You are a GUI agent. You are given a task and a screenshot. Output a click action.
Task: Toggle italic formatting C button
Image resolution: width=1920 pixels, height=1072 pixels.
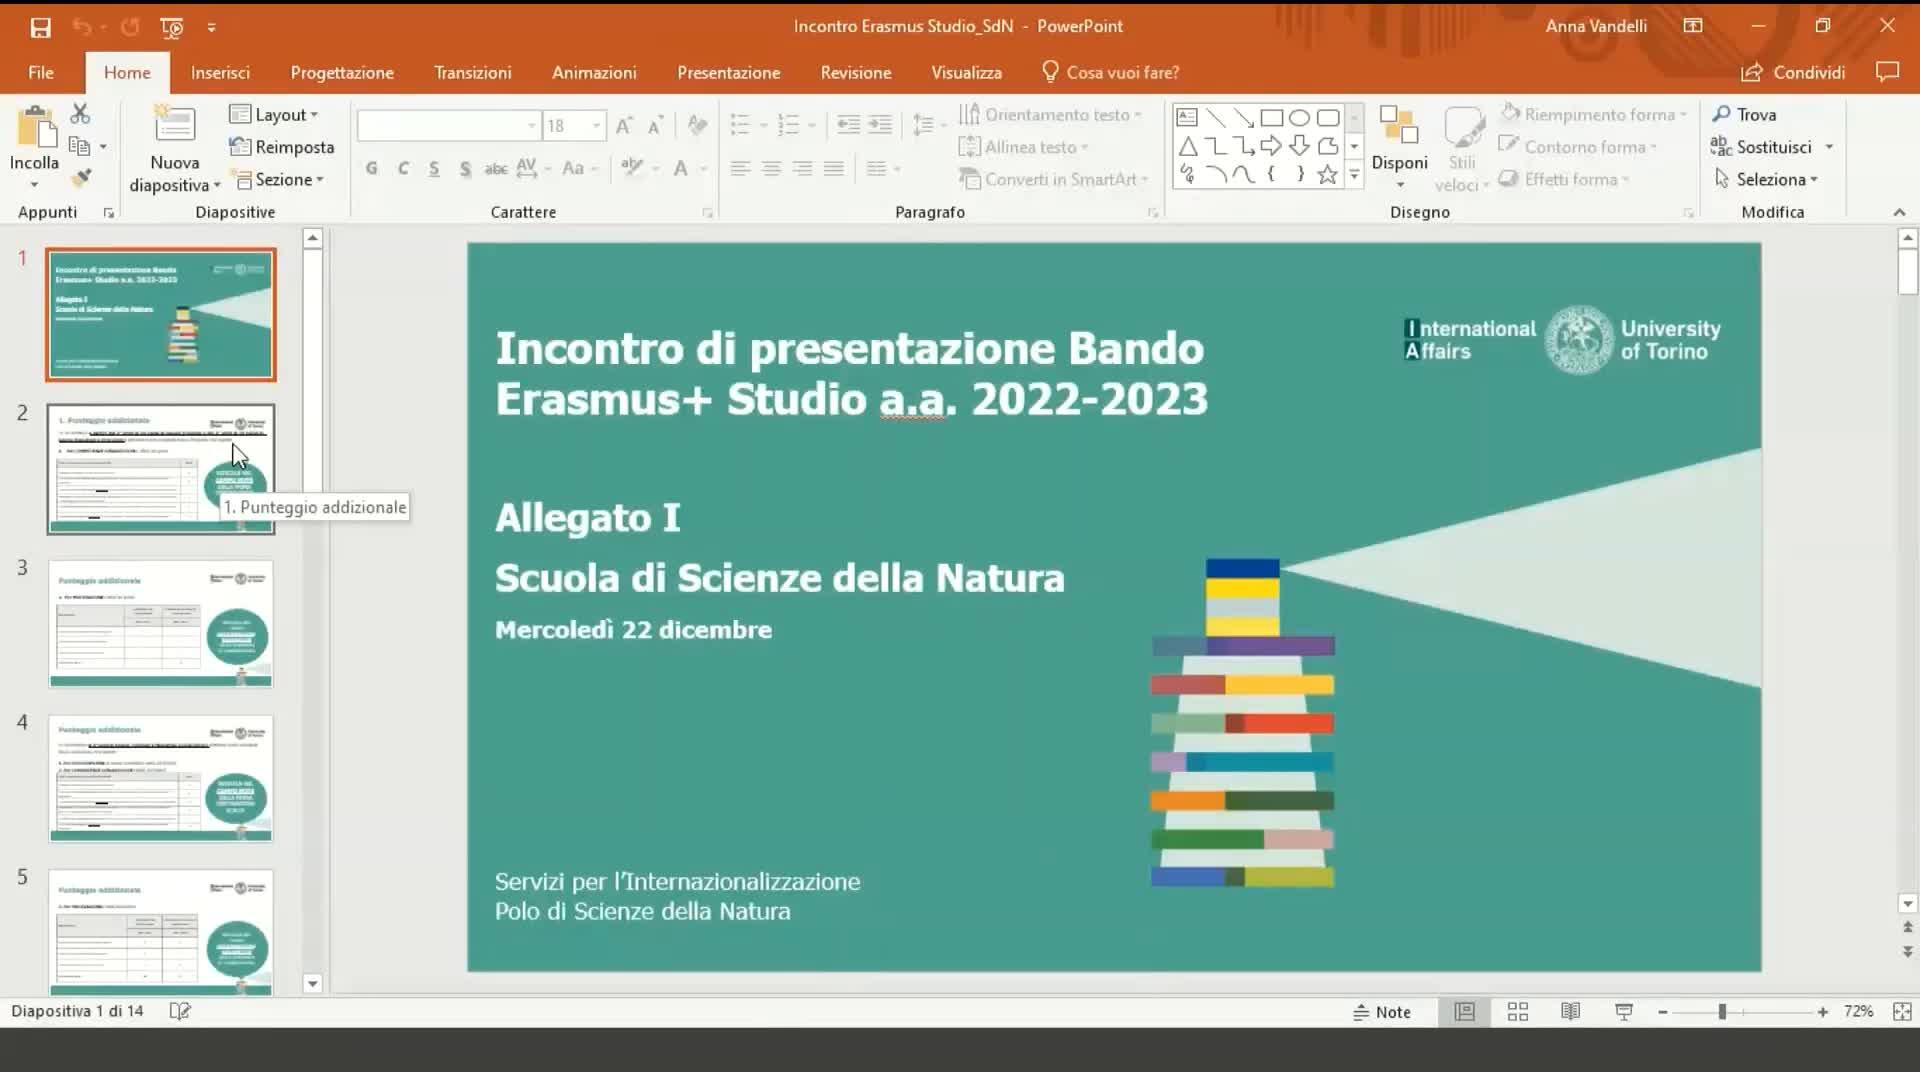403,168
